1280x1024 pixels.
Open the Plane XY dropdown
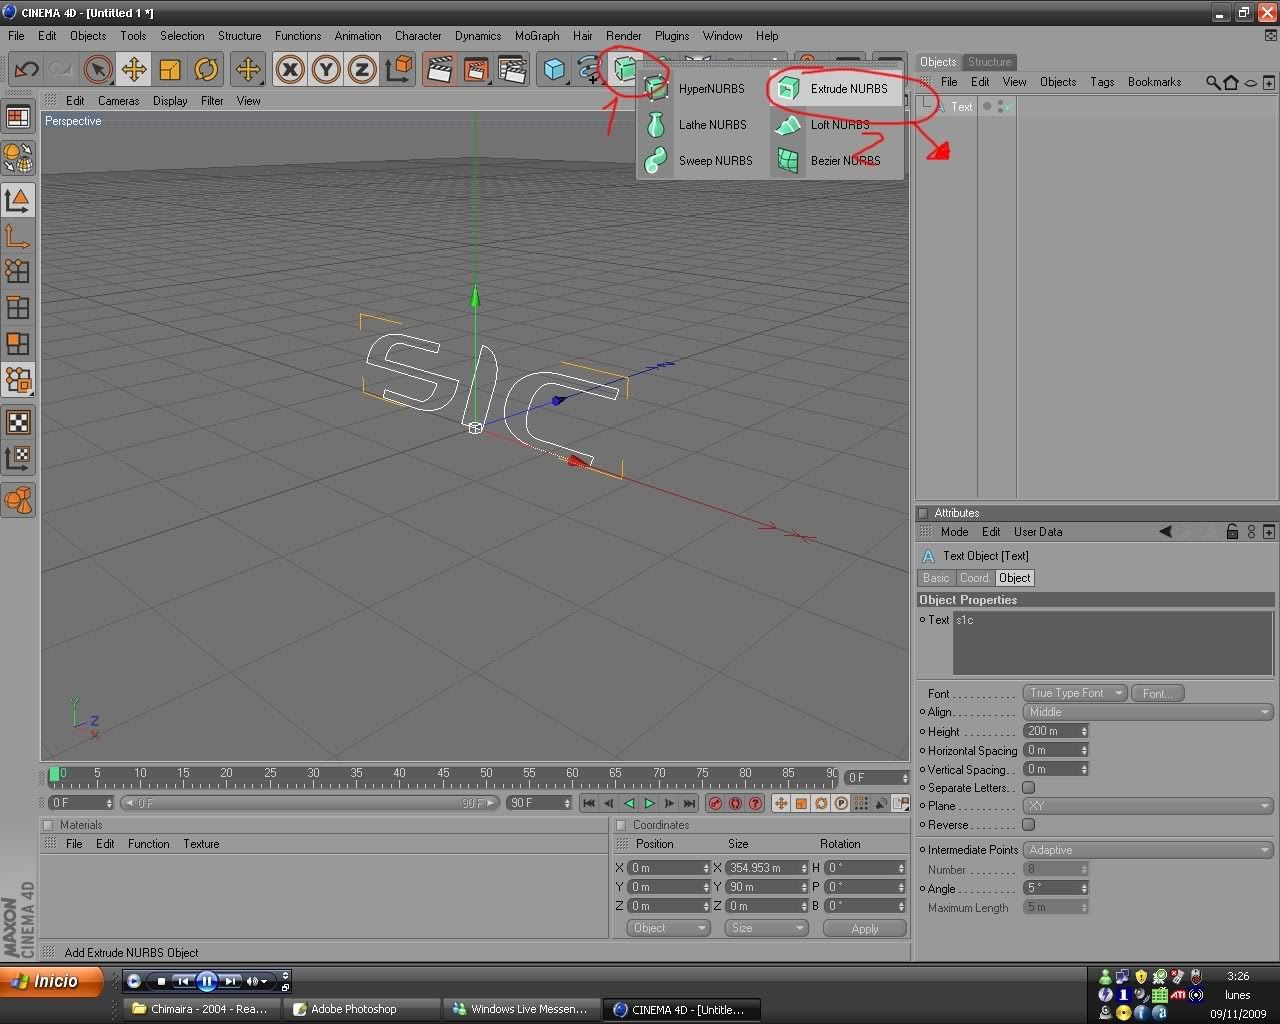(x=1147, y=806)
